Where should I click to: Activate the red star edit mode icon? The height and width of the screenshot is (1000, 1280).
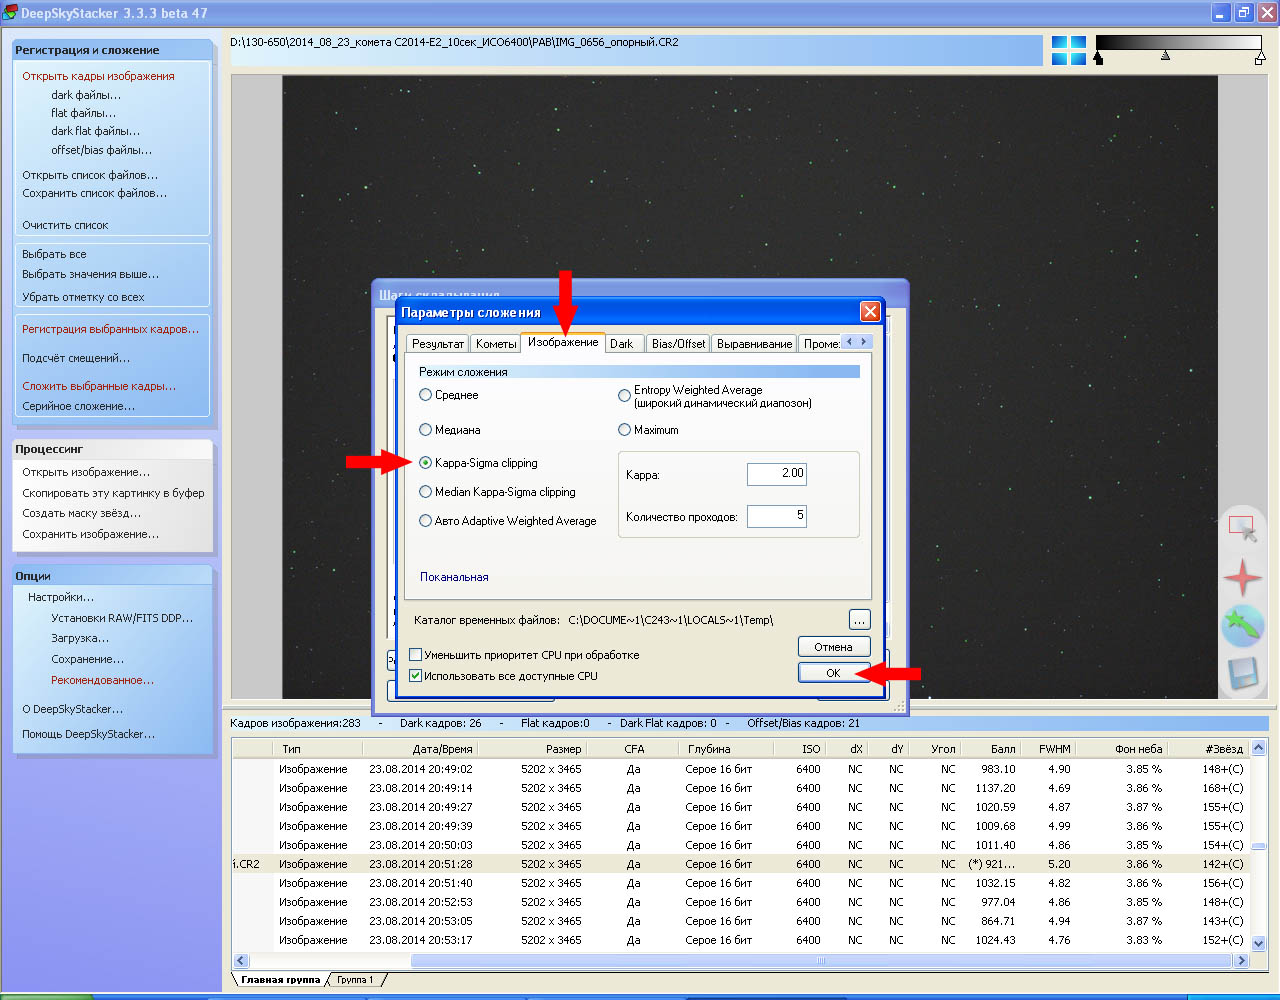coord(1242,577)
